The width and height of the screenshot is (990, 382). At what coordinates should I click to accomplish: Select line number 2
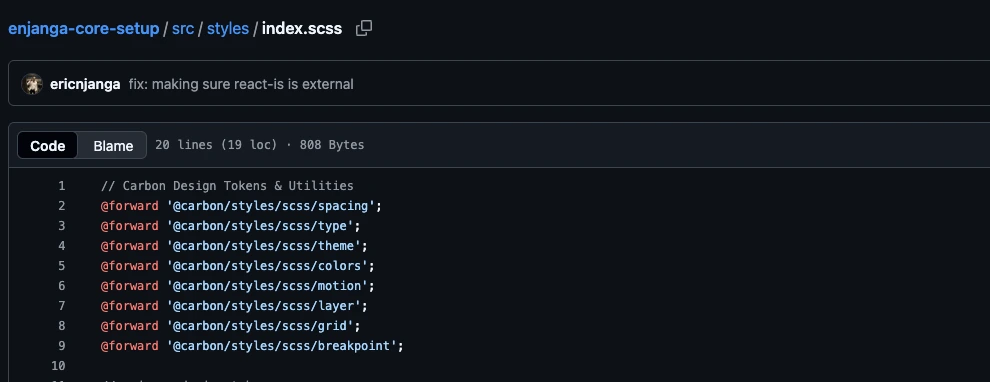(x=61, y=206)
